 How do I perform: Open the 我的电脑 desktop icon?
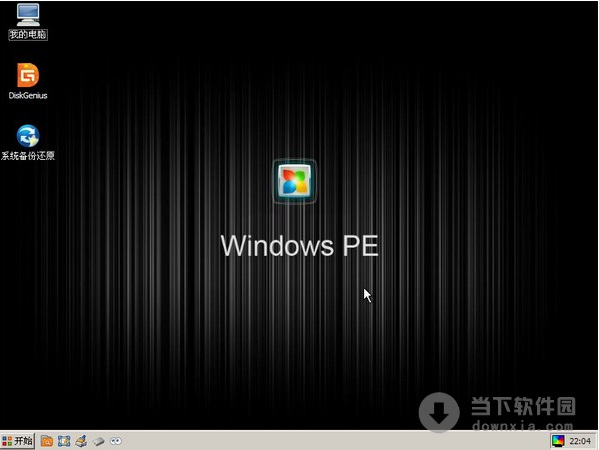pos(28,21)
